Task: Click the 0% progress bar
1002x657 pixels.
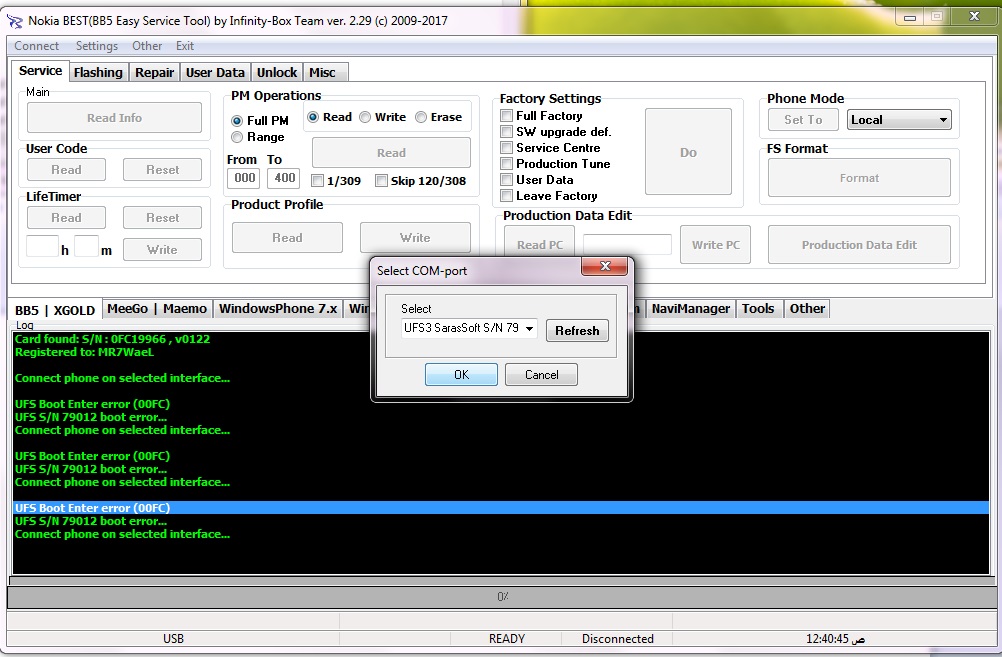Action: [x=501, y=597]
